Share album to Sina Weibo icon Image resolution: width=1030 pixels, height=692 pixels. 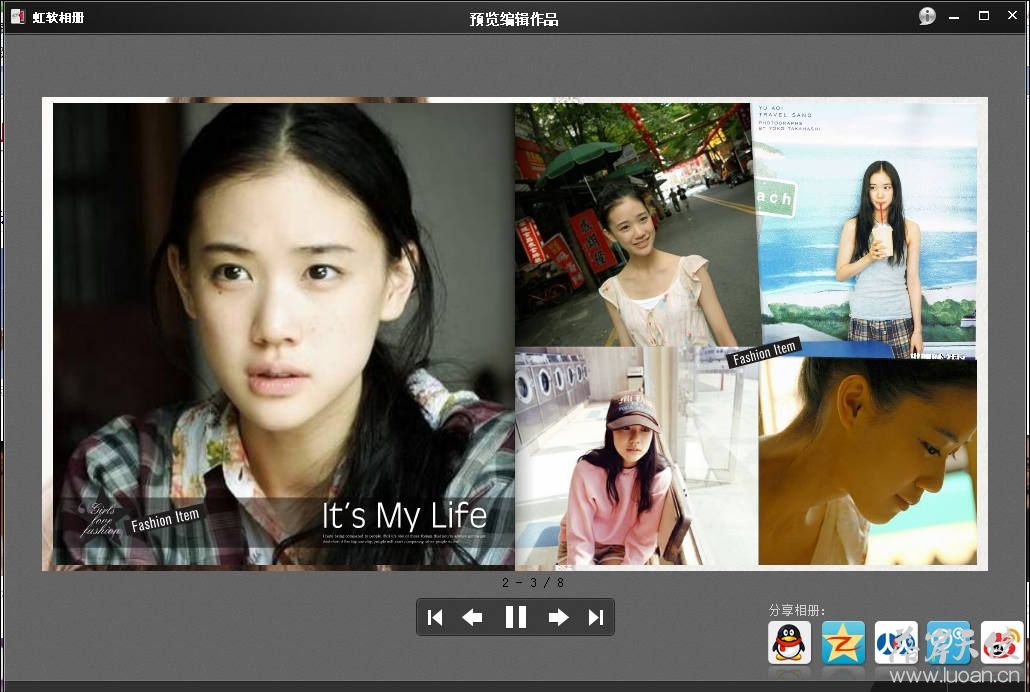(1002, 642)
